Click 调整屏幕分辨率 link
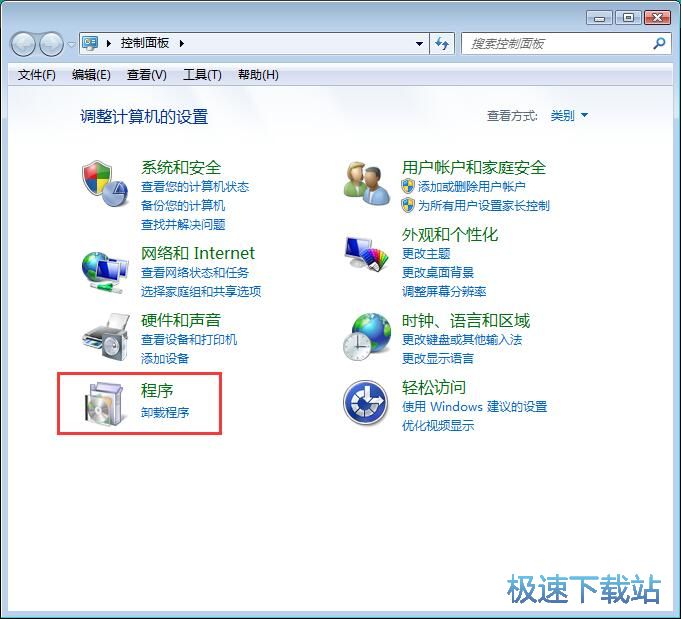The height and width of the screenshot is (619, 681). (x=444, y=291)
